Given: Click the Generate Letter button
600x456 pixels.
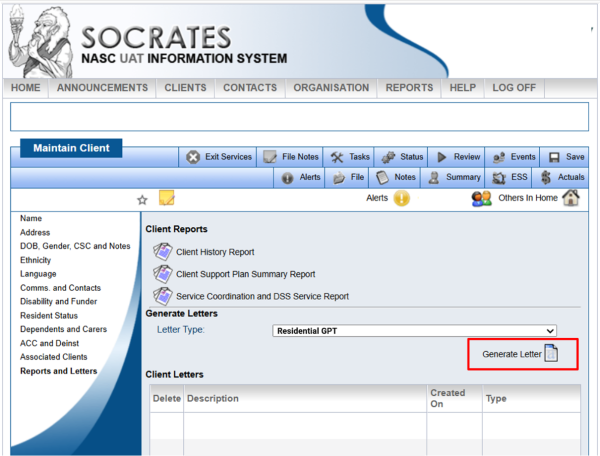Looking at the screenshot, I should coord(520,354).
